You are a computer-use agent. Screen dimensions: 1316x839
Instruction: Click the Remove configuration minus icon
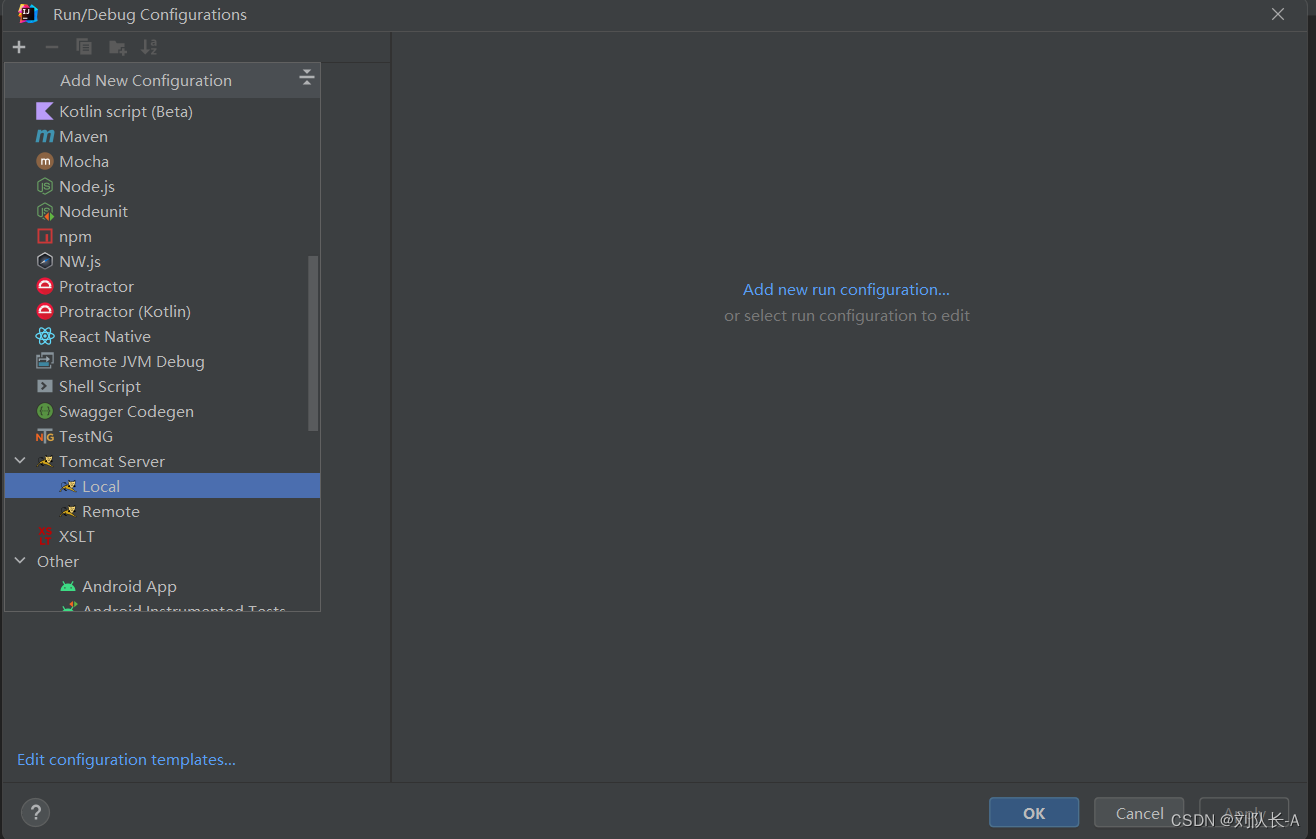(x=52, y=47)
